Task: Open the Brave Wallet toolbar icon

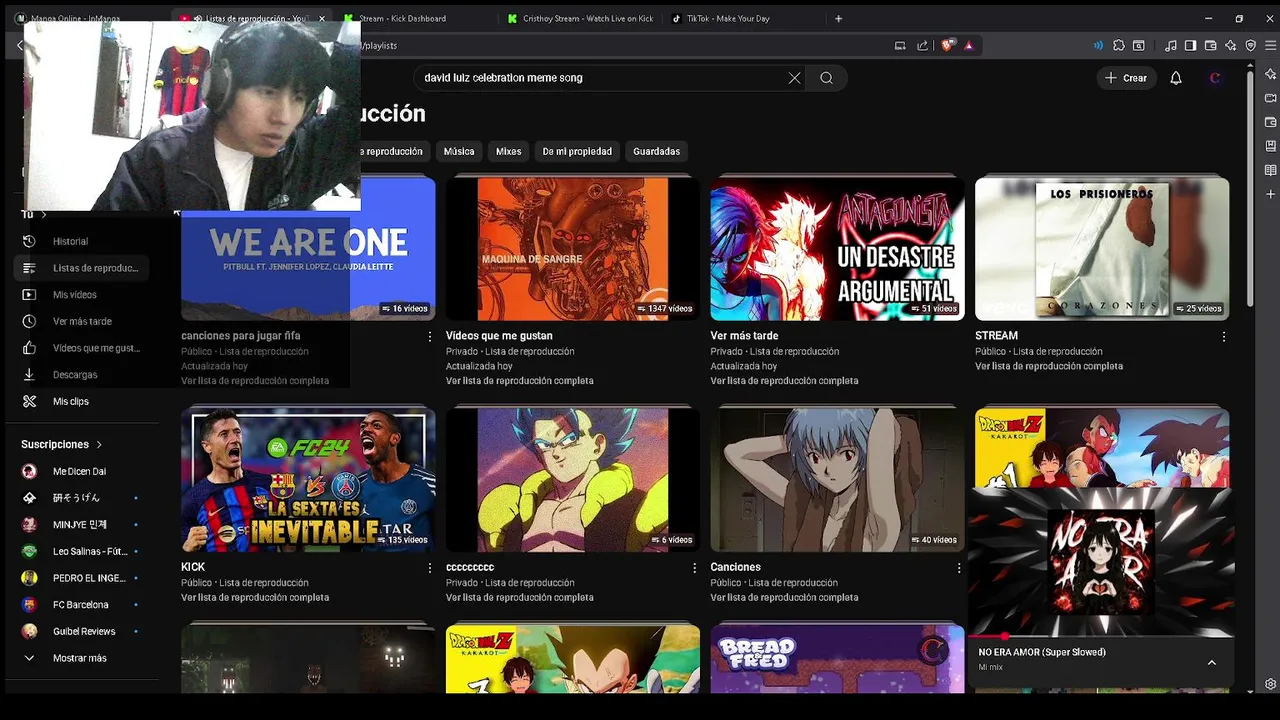Action: click(1210, 45)
